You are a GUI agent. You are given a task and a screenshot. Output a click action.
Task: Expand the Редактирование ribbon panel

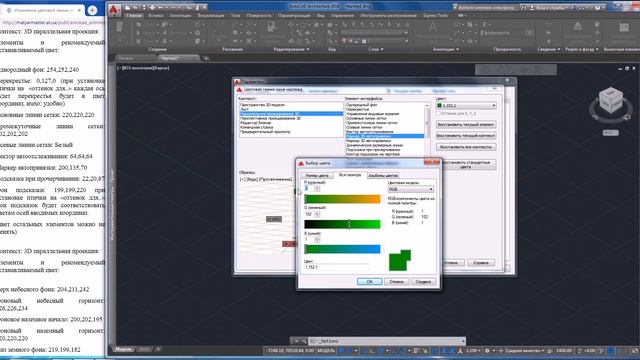[291, 49]
